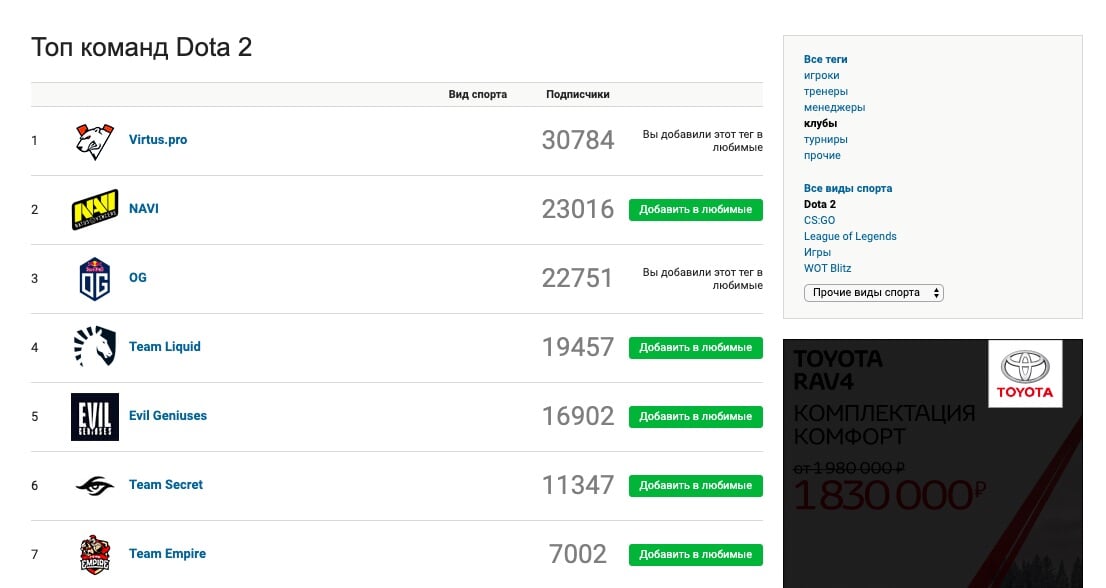
Task: Open the OG team link
Action: [138, 278]
